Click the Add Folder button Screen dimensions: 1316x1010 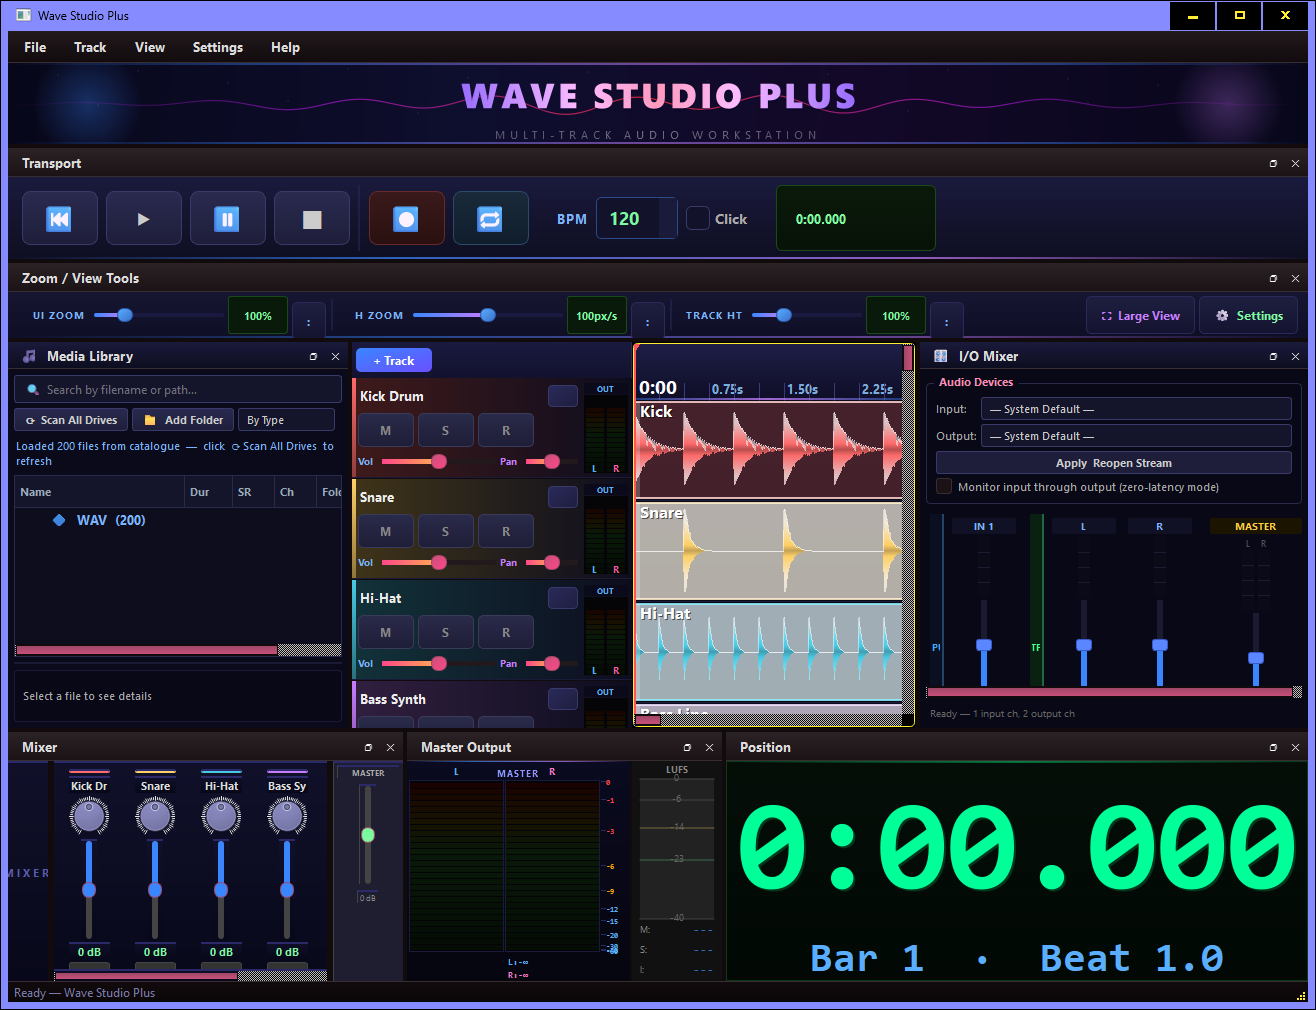[183, 420]
